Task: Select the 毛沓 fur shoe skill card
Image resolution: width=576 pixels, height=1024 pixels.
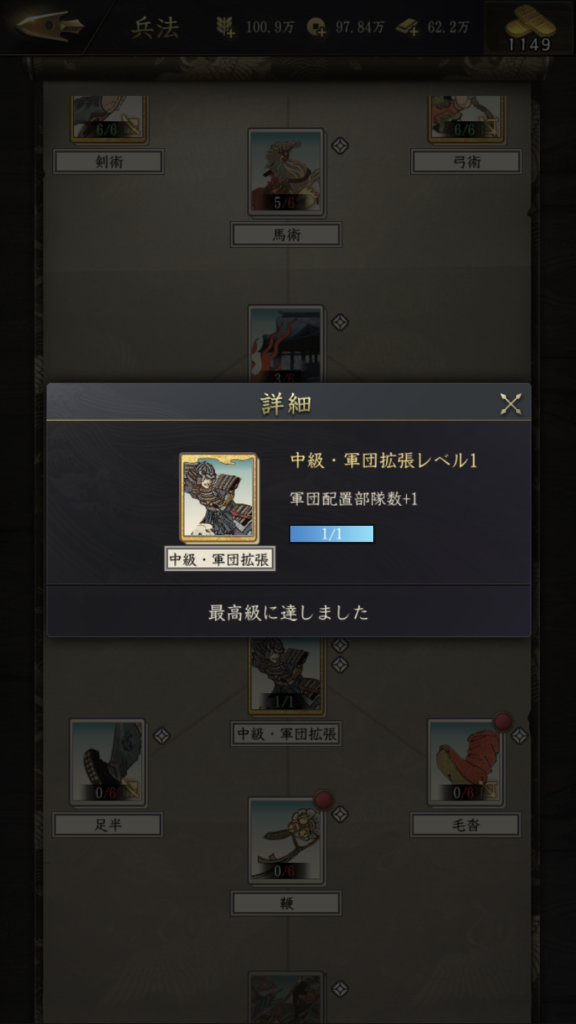Action: [466, 763]
